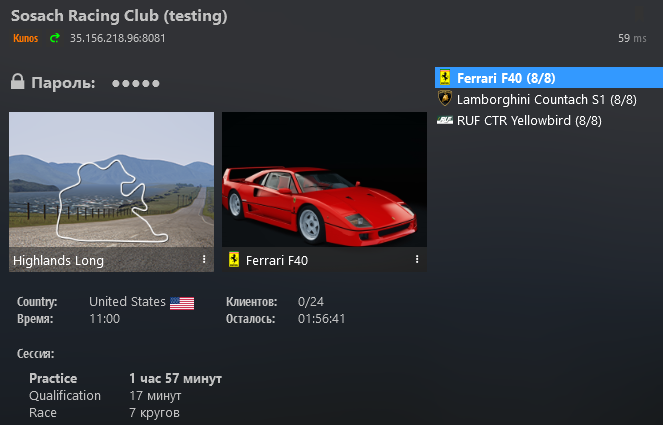The image size is (663, 425).
Task: Click the 17 минут qualification duration
Action: pos(155,395)
